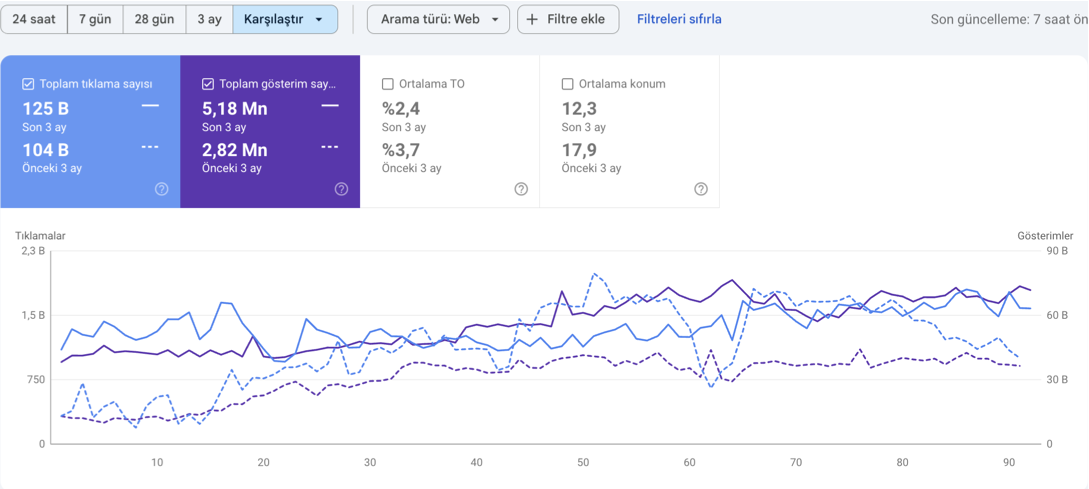
Task: Choose 3 ay date range
Action: point(209,19)
